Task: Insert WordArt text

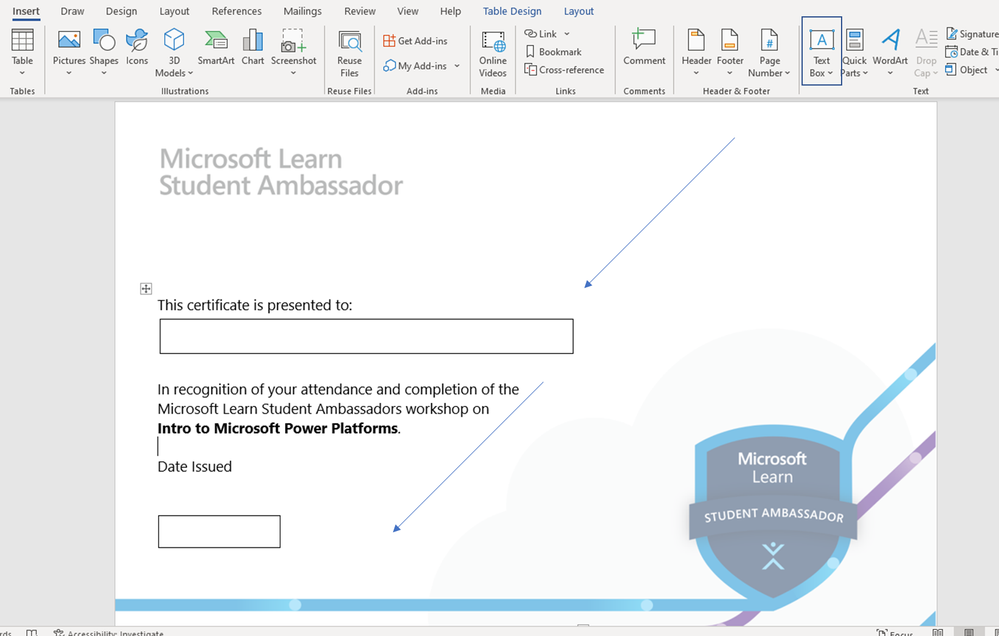Action: [890, 52]
